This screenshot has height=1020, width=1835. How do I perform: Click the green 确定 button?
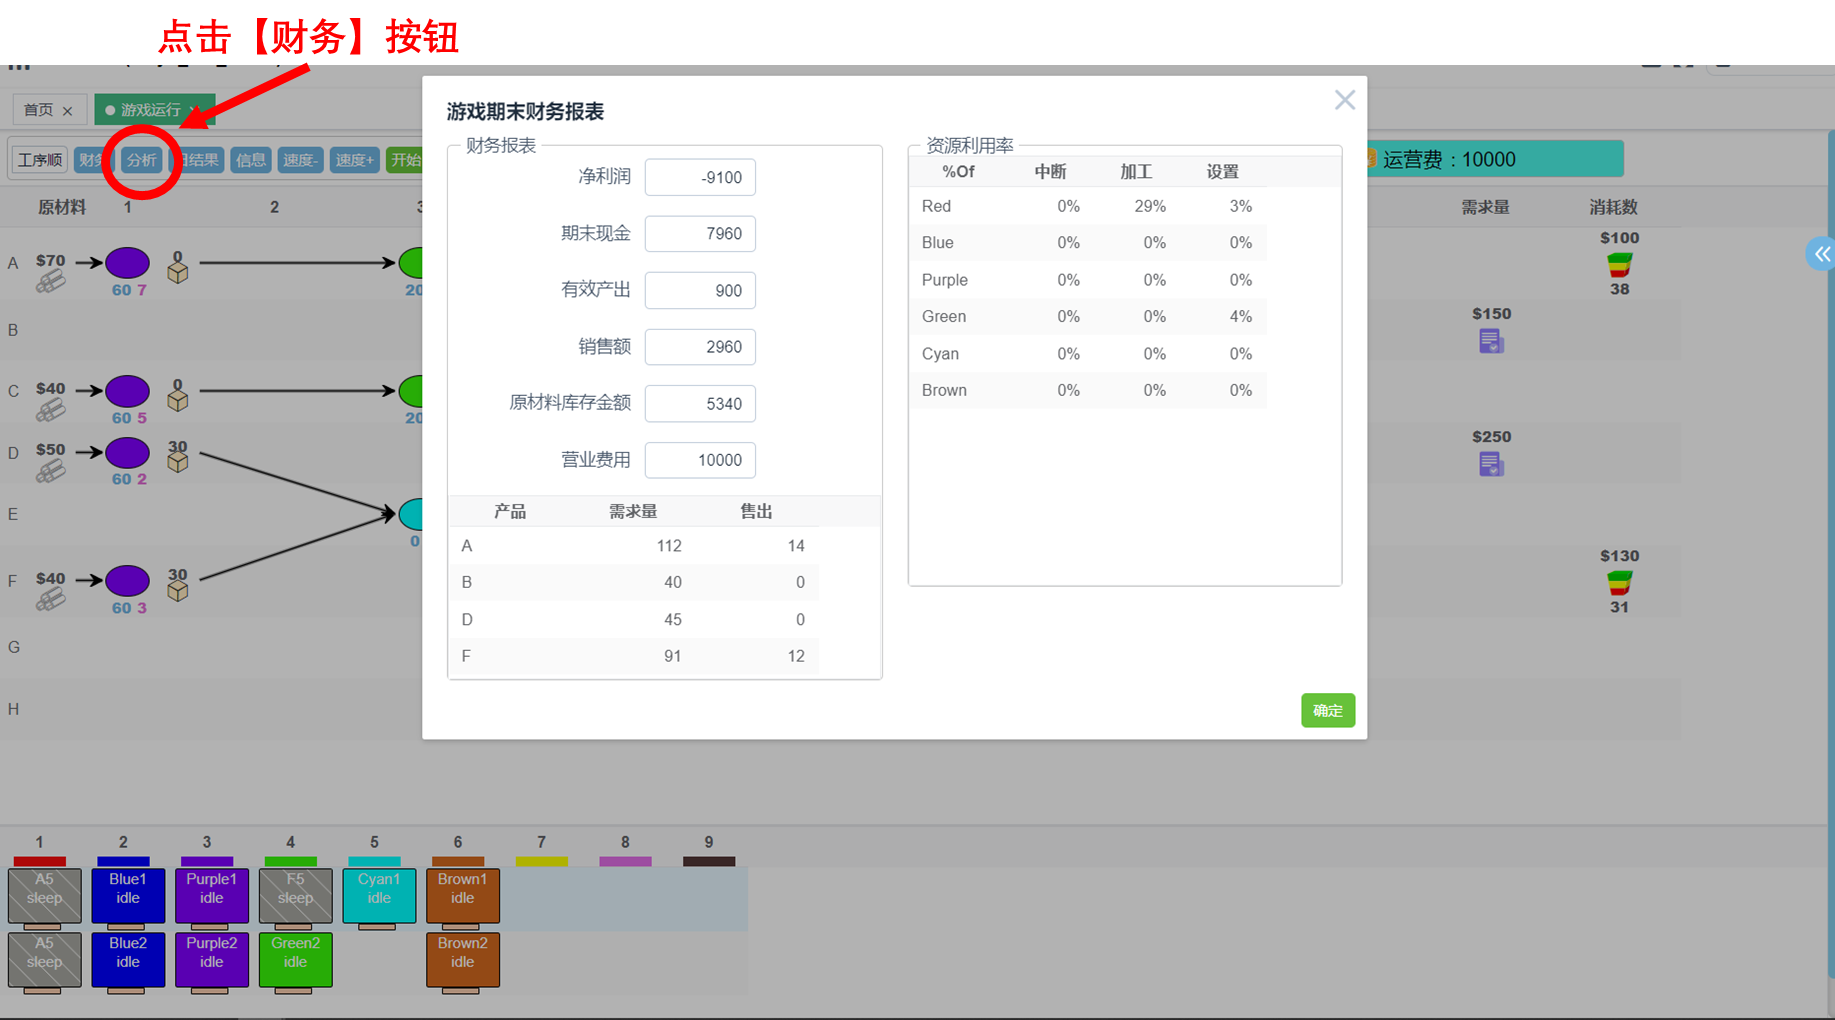1327,710
